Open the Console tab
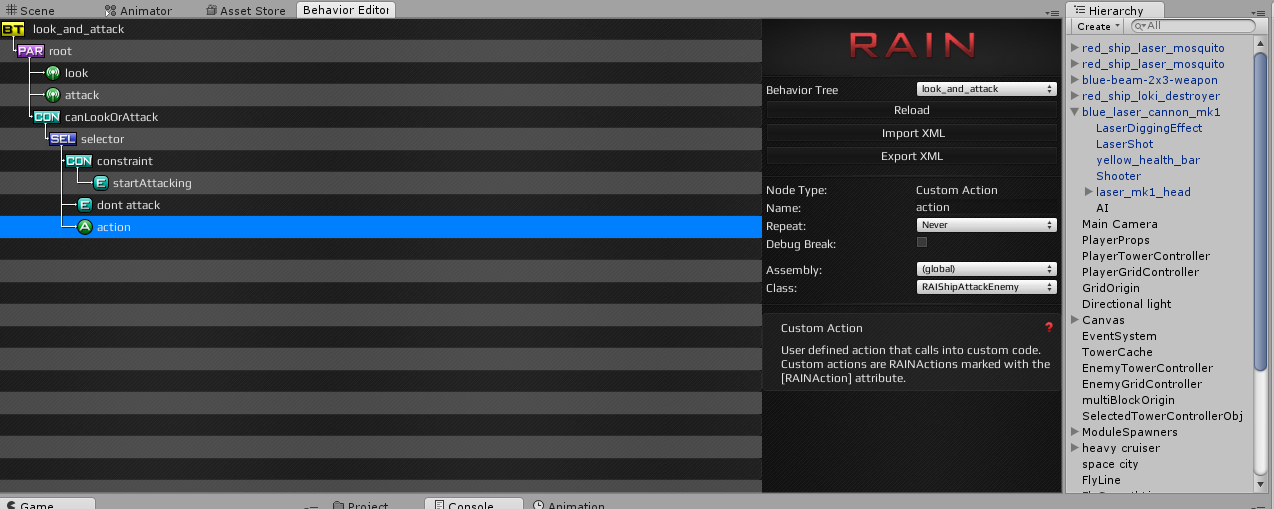This screenshot has width=1274, height=509. [x=472, y=504]
